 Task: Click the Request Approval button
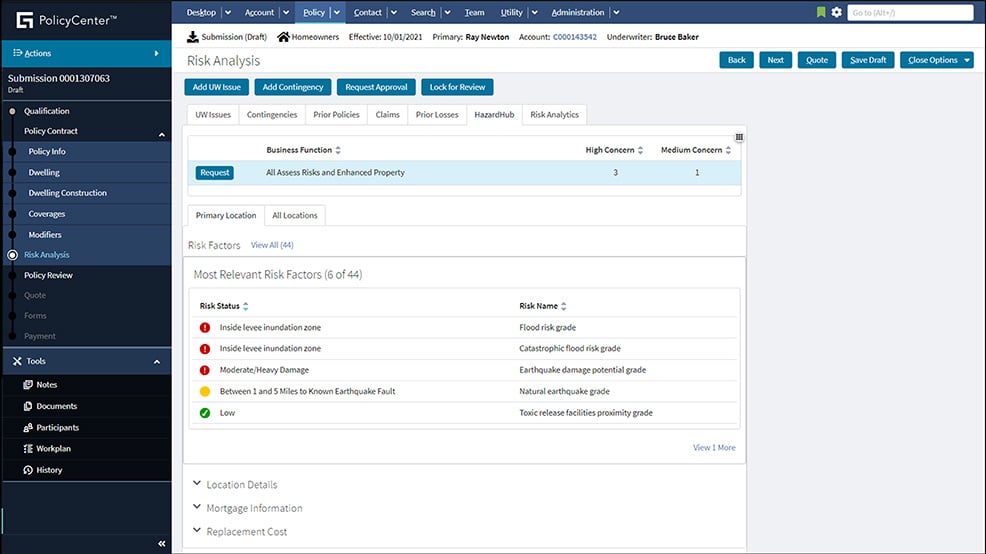[x=375, y=87]
